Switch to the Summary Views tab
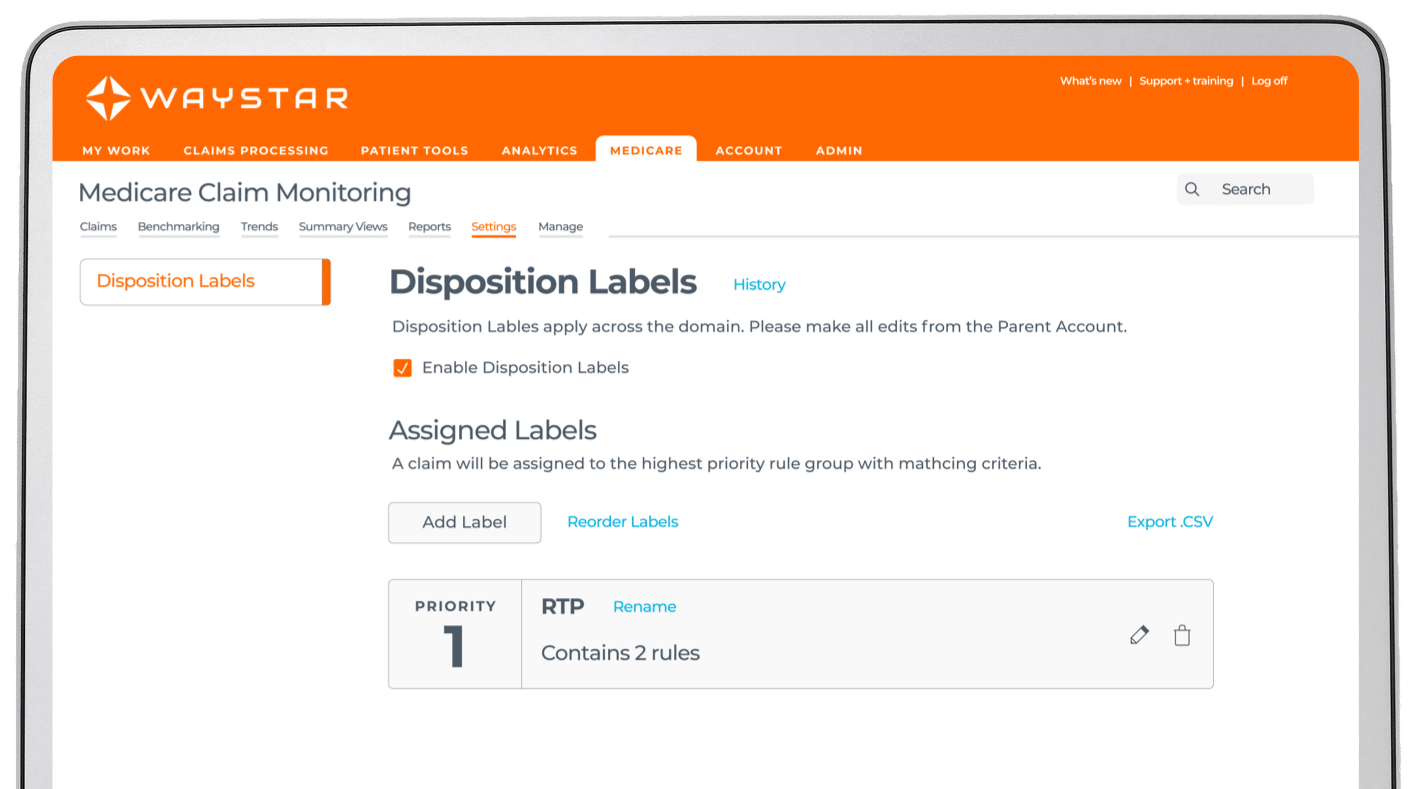This screenshot has height=789, width=1410. [x=343, y=227]
